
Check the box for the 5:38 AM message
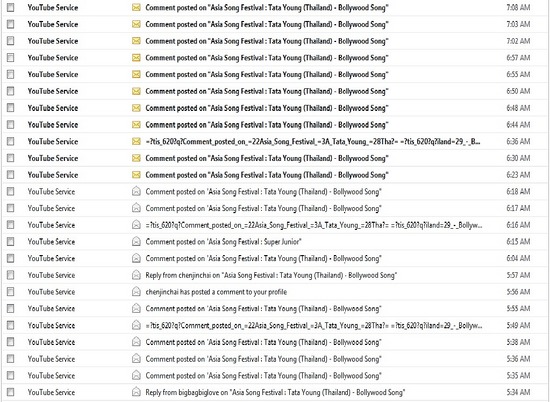11,342
